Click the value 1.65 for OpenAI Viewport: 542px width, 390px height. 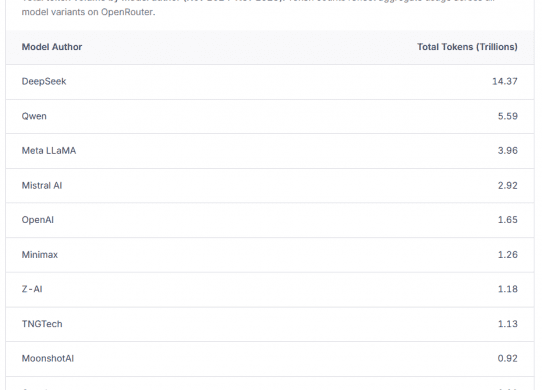(x=507, y=220)
